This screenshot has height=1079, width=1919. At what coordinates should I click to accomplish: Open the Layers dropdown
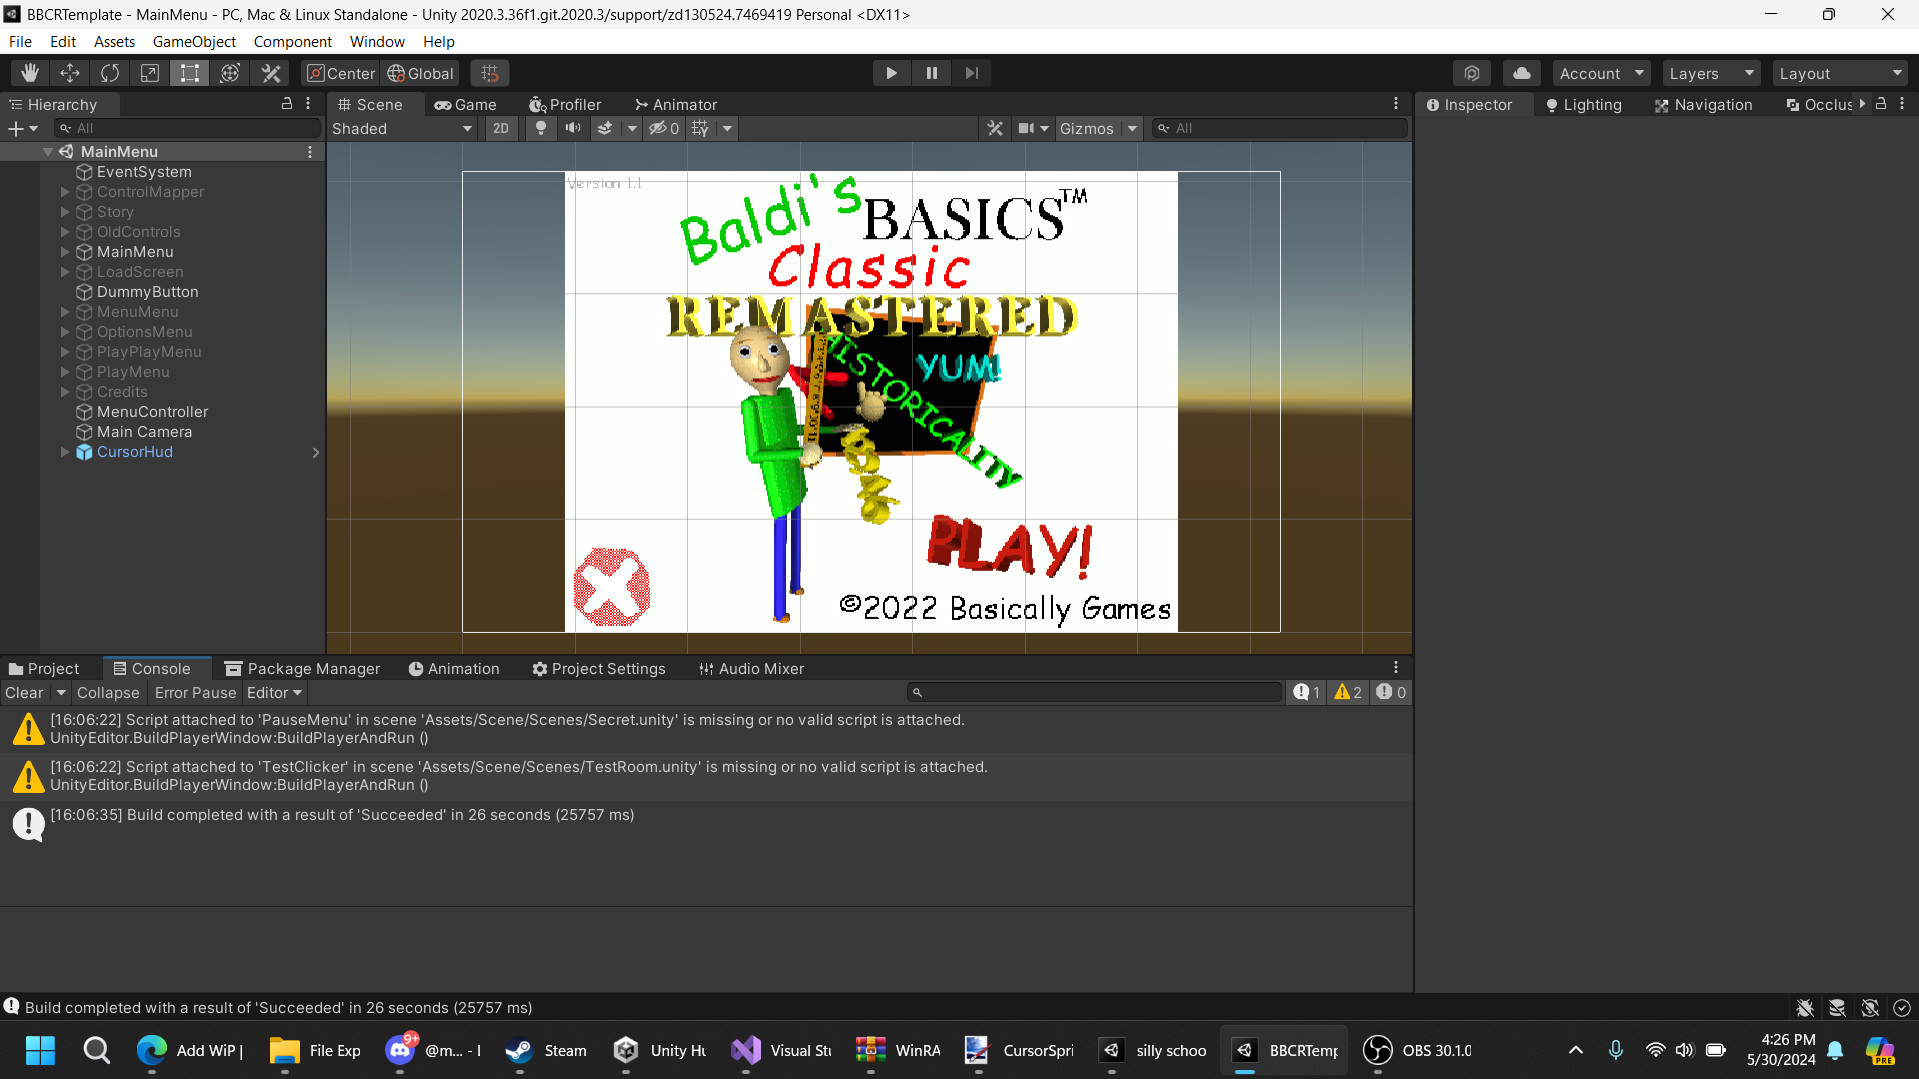1709,72
